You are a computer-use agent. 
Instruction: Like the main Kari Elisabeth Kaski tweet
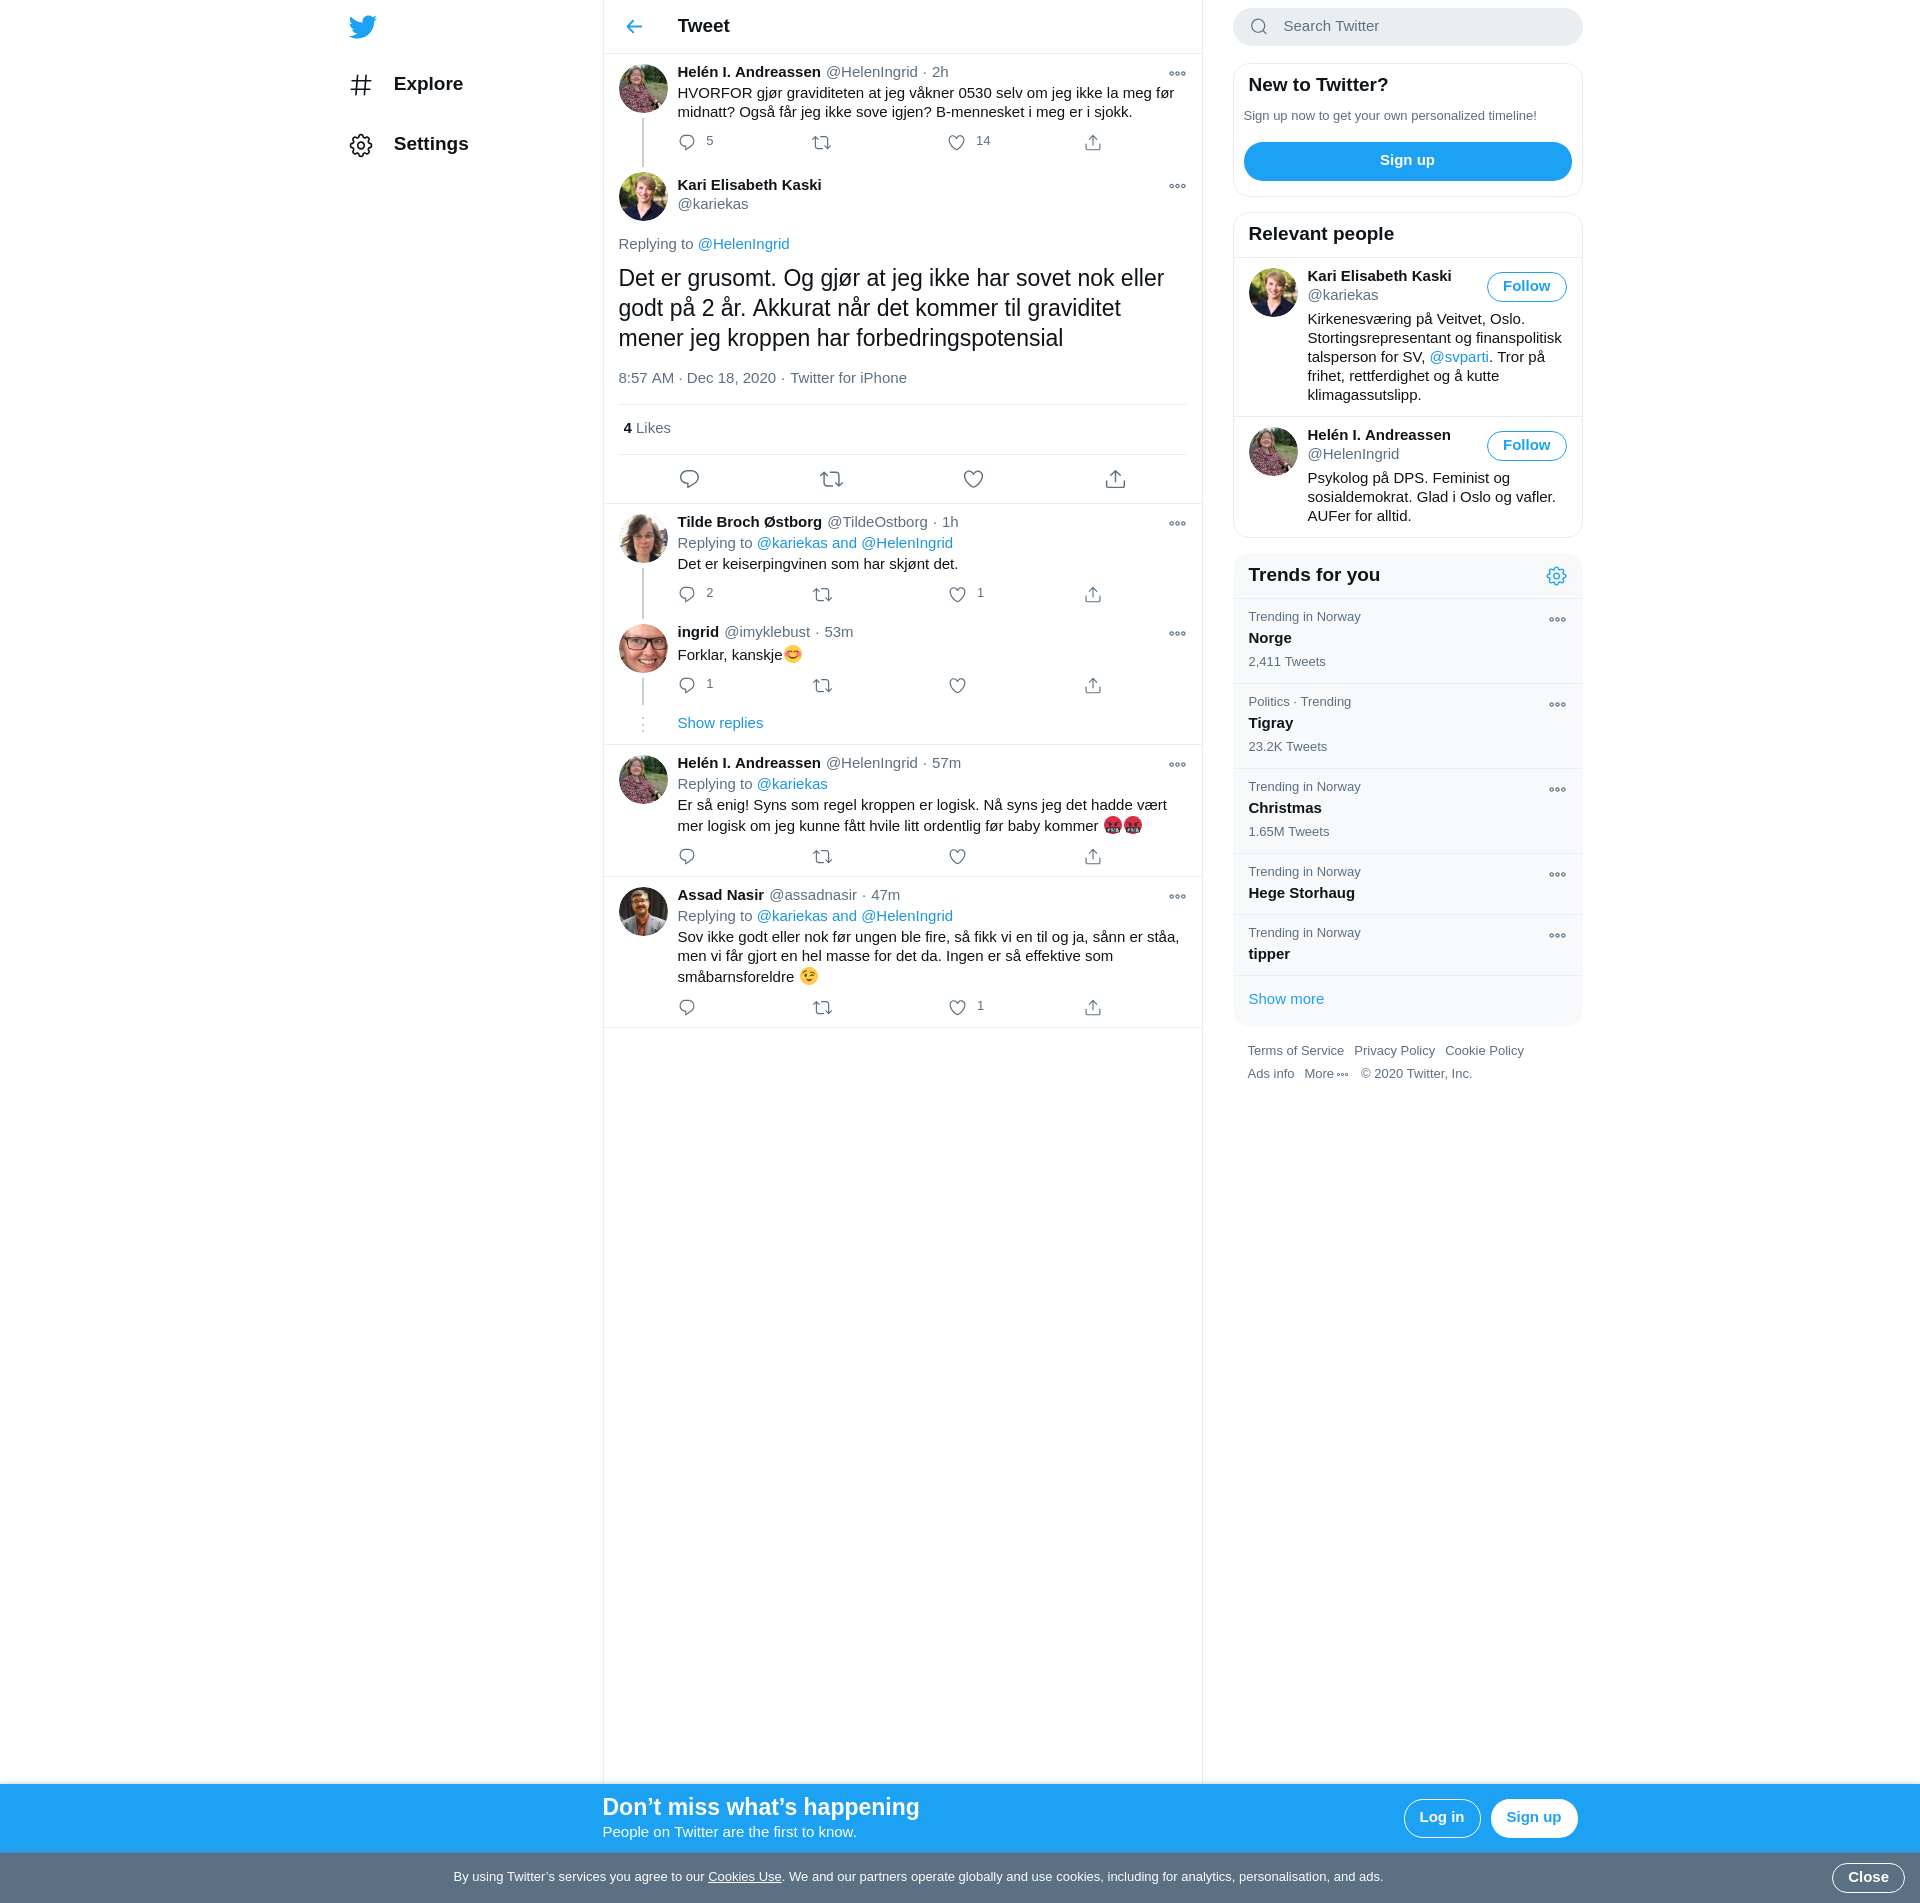[973, 480]
